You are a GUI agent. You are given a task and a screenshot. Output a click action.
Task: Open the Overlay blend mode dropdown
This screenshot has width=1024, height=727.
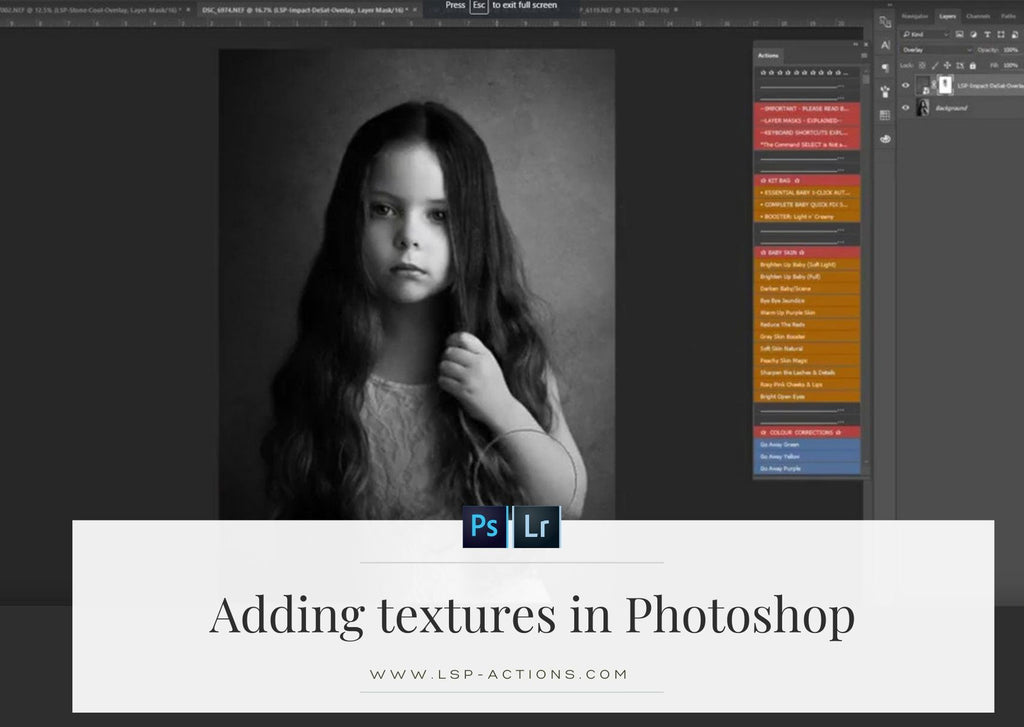(x=936, y=49)
